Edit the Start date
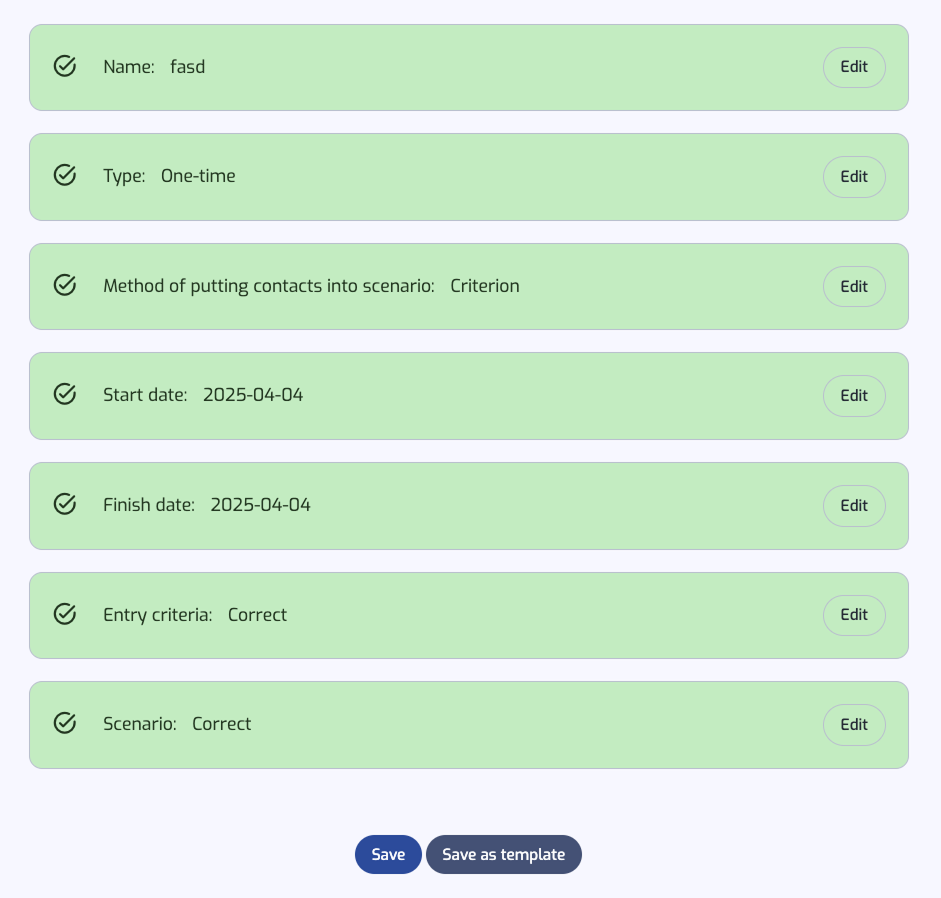 coord(854,396)
